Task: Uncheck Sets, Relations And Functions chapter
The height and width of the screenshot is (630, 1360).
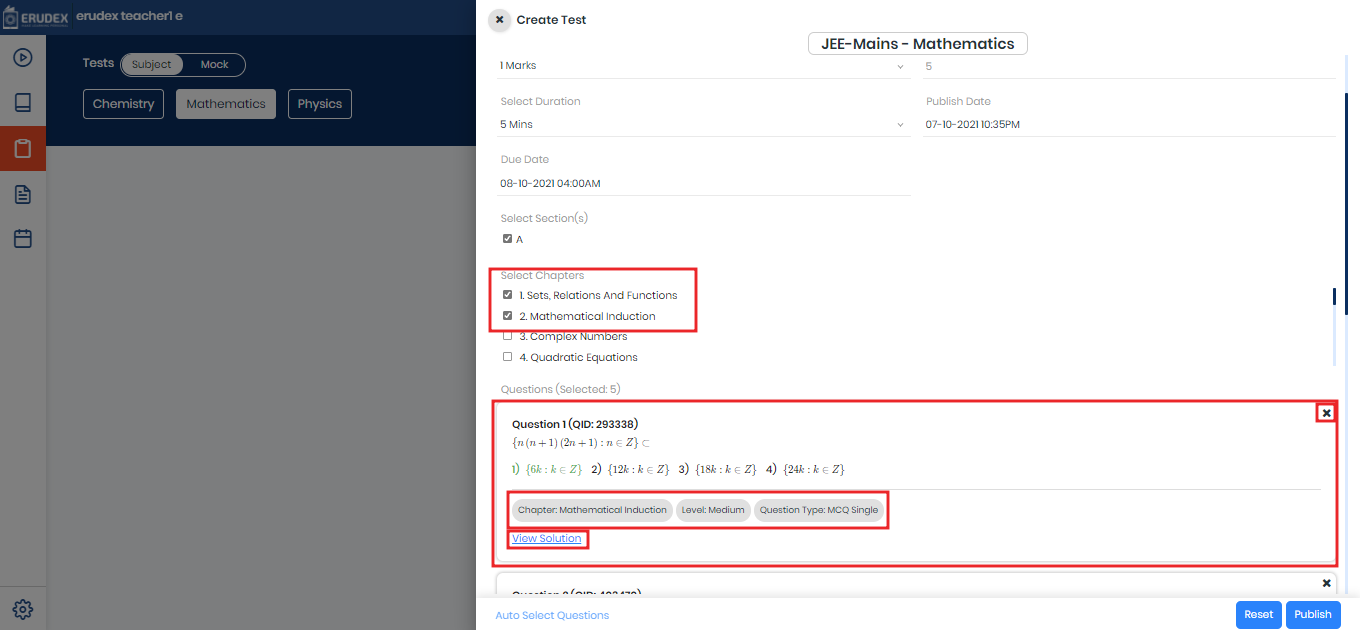Action: 507,295
